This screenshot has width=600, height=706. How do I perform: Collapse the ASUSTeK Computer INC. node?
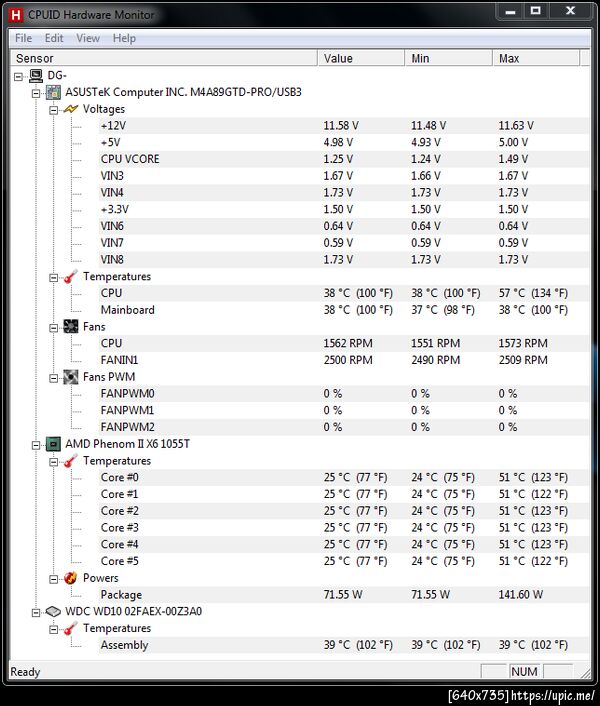(x=36, y=93)
